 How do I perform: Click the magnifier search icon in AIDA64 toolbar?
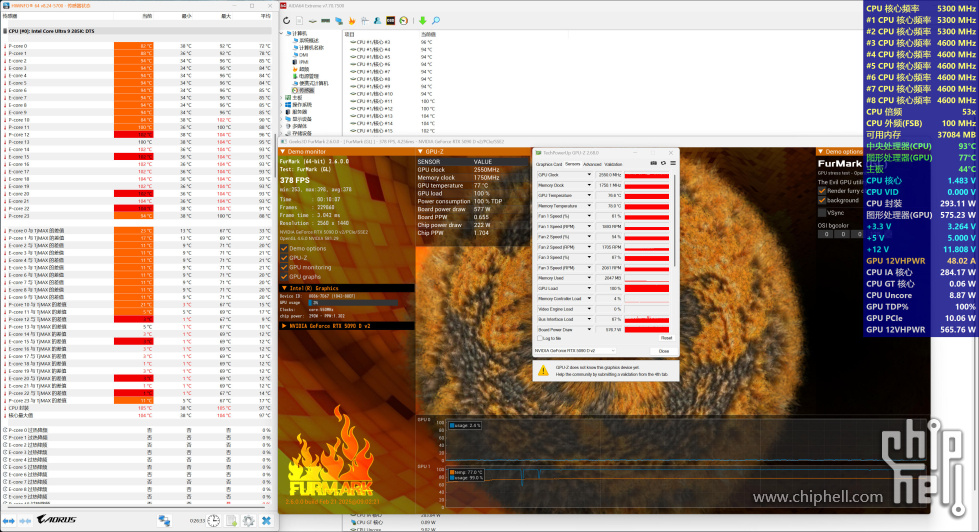437,20
